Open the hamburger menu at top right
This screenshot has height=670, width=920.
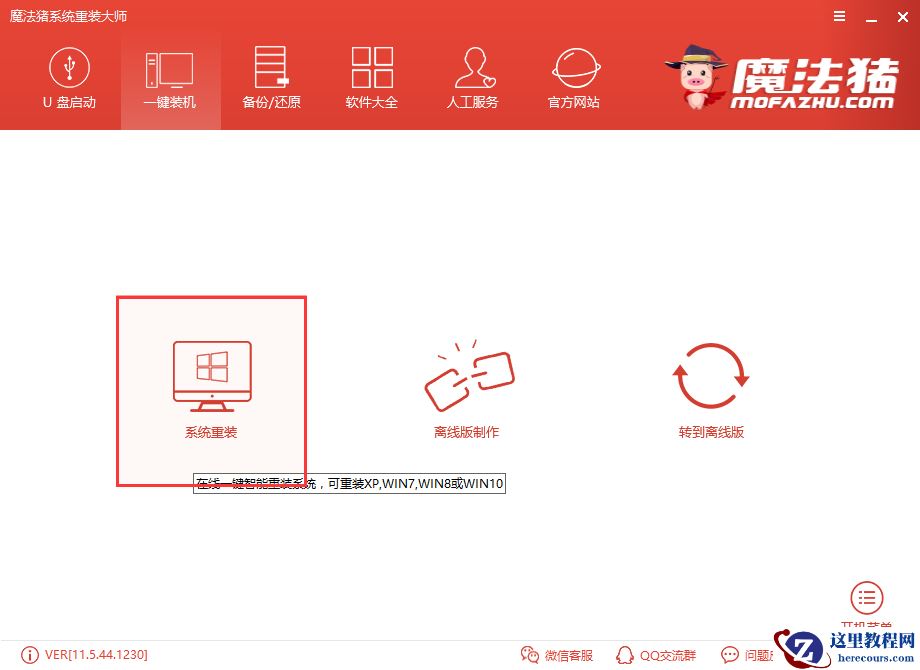point(838,16)
